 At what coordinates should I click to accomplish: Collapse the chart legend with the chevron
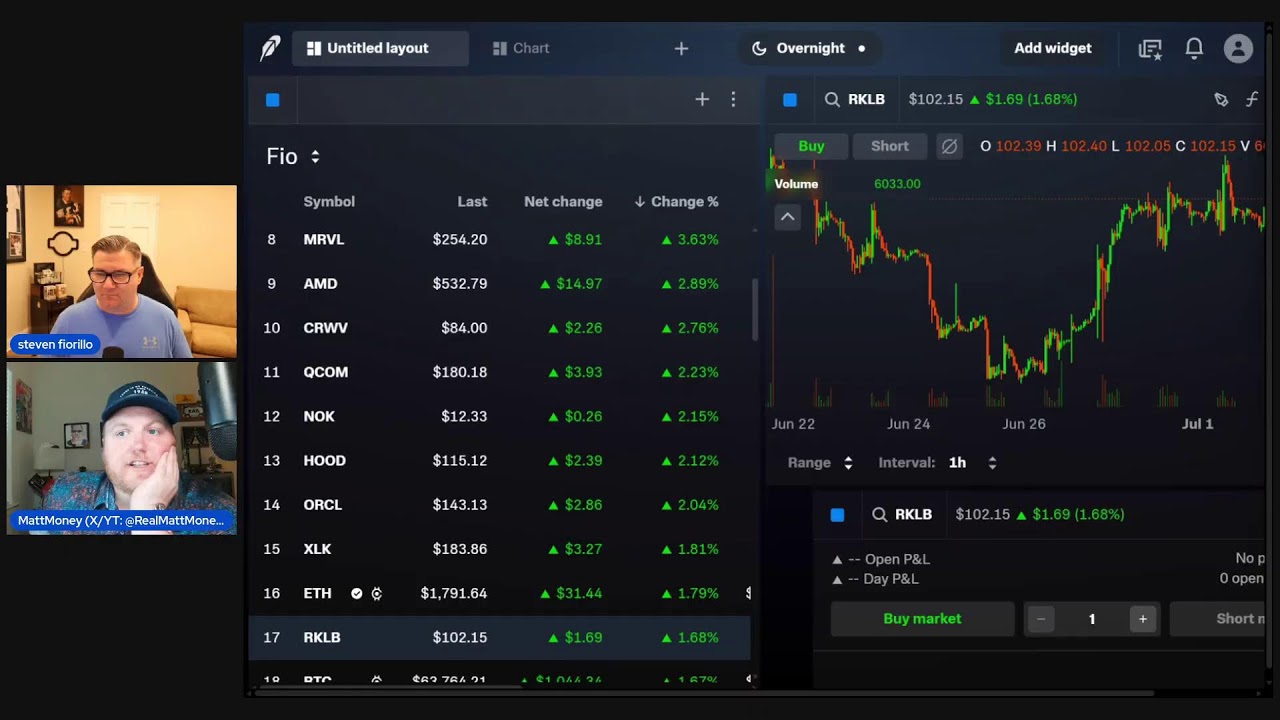pos(787,216)
